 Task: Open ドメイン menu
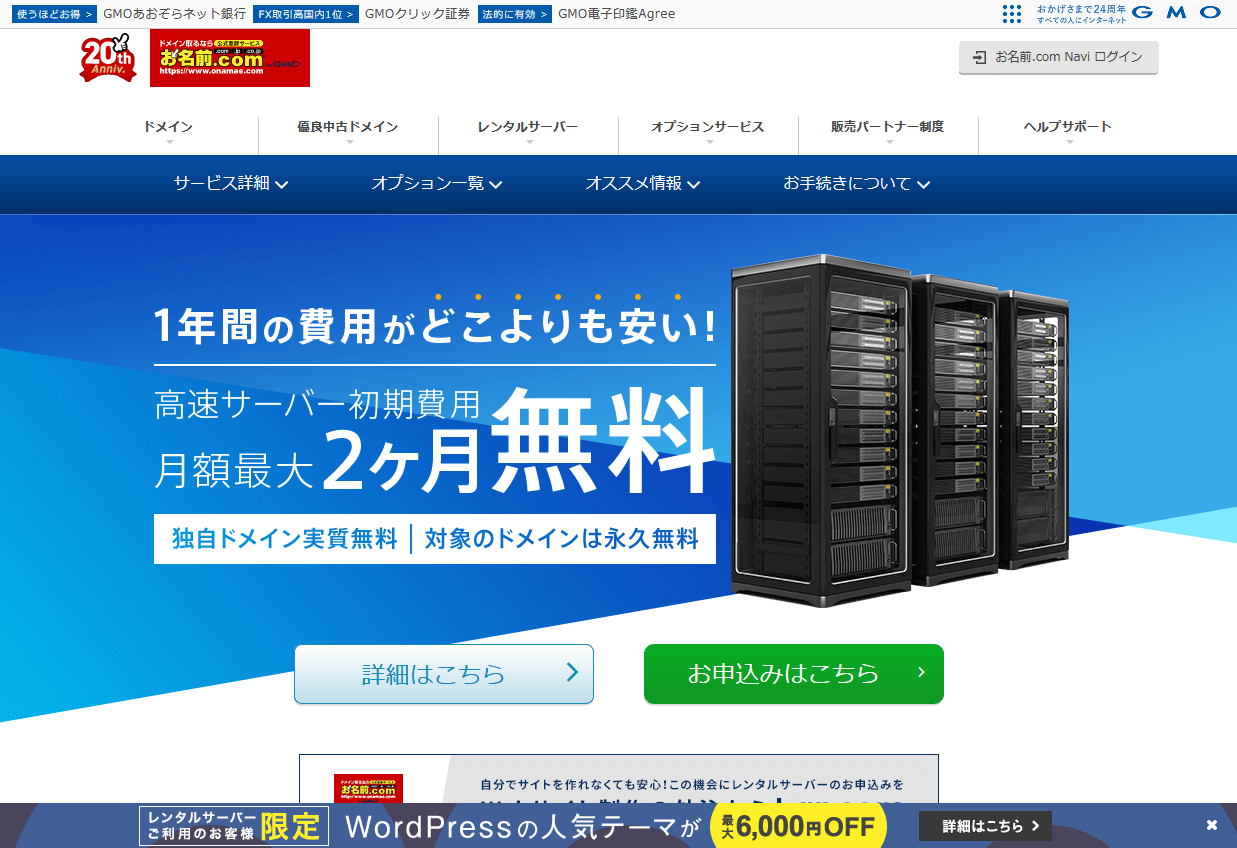pos(168,128)
